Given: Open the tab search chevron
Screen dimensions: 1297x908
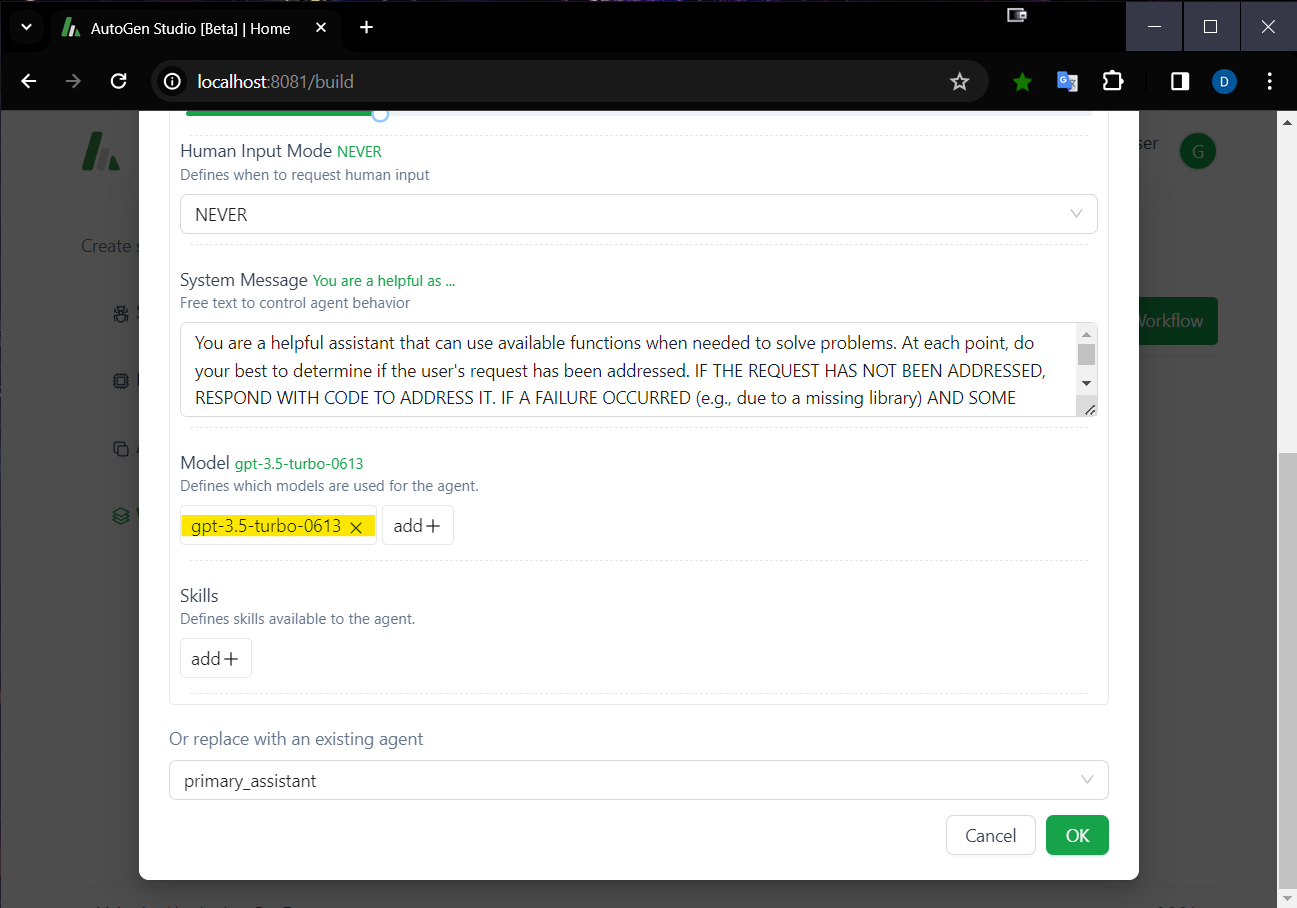Looking at the screenshot, I should [26, 27].
